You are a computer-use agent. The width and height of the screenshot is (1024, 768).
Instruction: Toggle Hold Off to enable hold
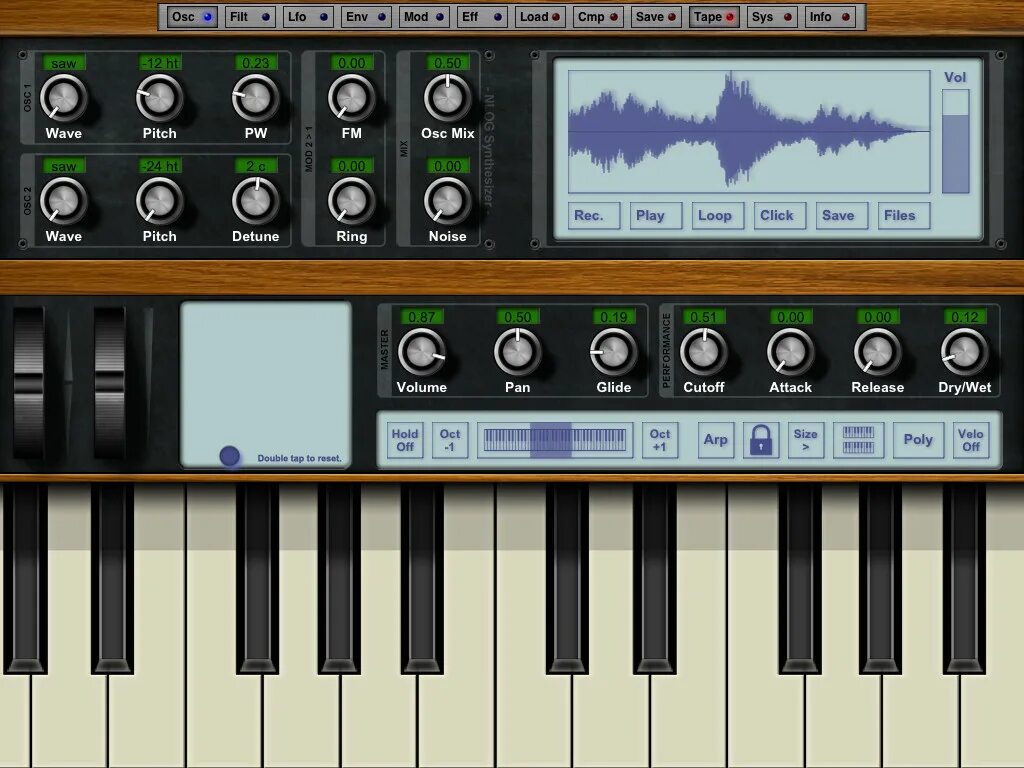pyautogui.click(x=404, y=440)
